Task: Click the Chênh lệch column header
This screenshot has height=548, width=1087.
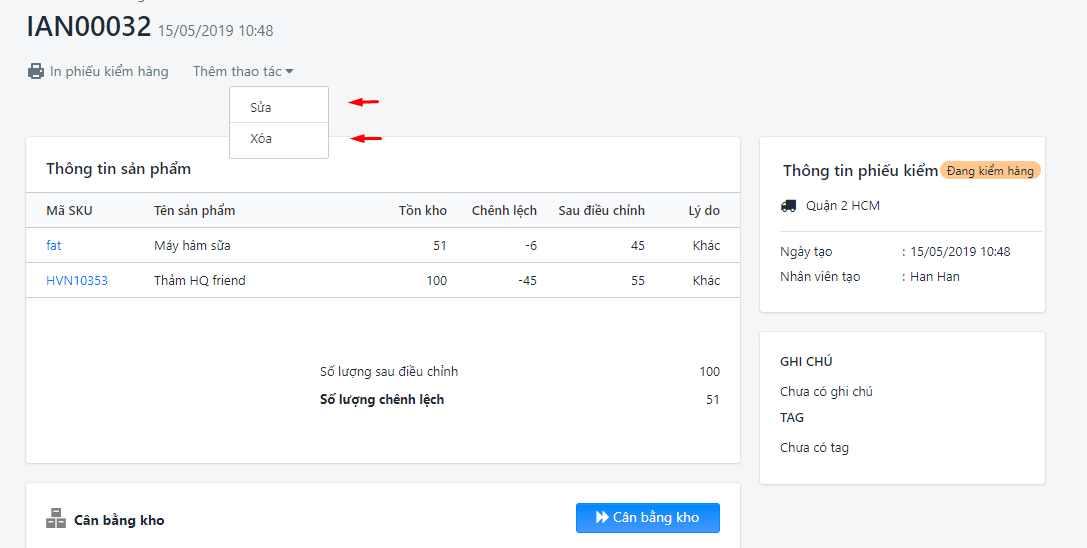Action: (x=504, y=211)
